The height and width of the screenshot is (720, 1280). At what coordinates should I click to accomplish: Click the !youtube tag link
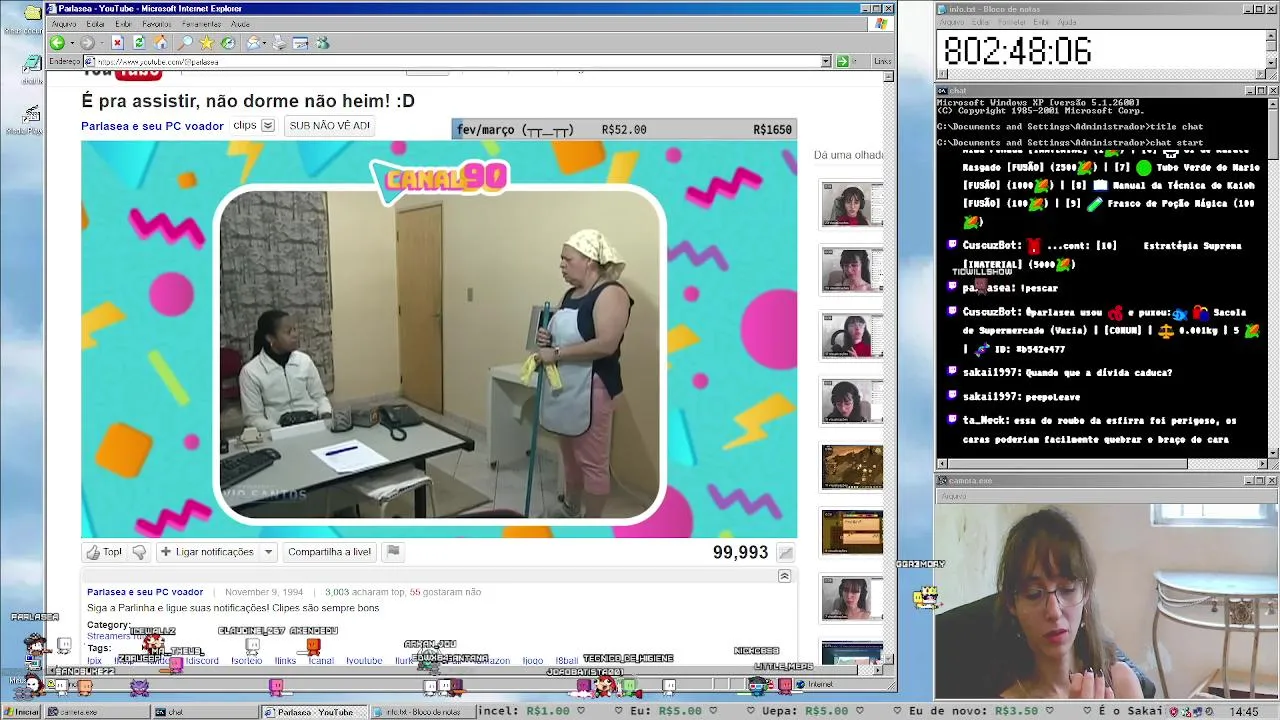pos(364,661)
